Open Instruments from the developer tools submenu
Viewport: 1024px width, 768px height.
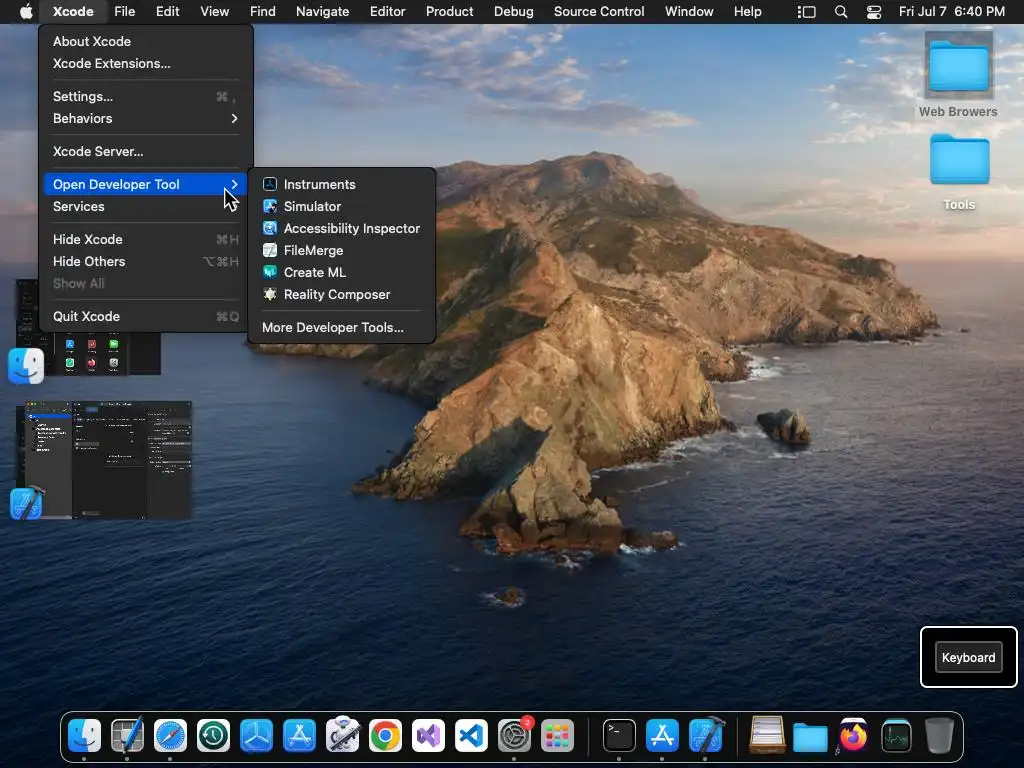[x=319, y=184]
